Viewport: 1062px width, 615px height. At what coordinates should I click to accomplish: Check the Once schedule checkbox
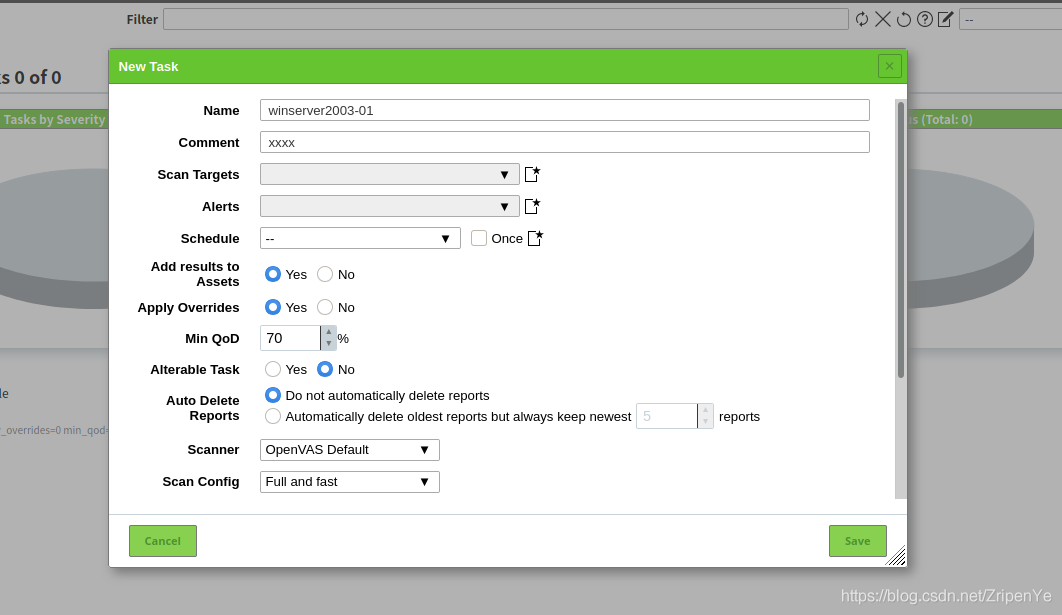pos(479,238)
